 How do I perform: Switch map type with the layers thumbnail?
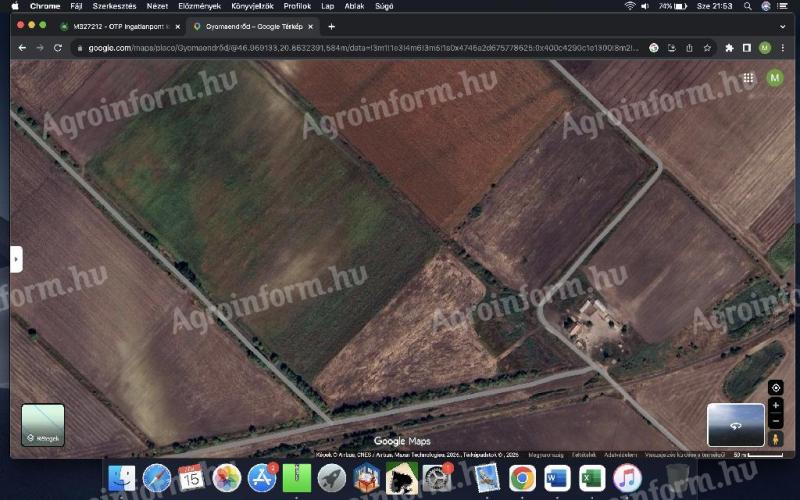43,424
